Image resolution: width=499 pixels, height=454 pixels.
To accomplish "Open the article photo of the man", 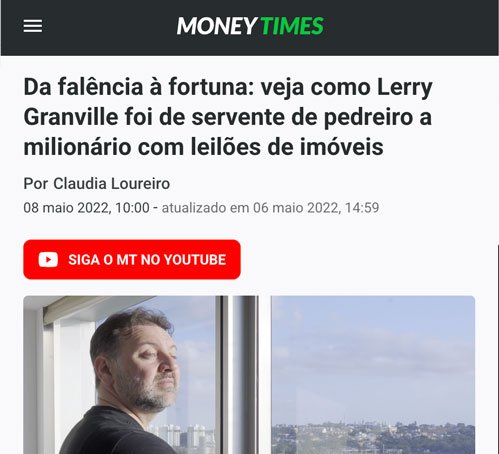I will pyautogui.click(x=249, y=375).
